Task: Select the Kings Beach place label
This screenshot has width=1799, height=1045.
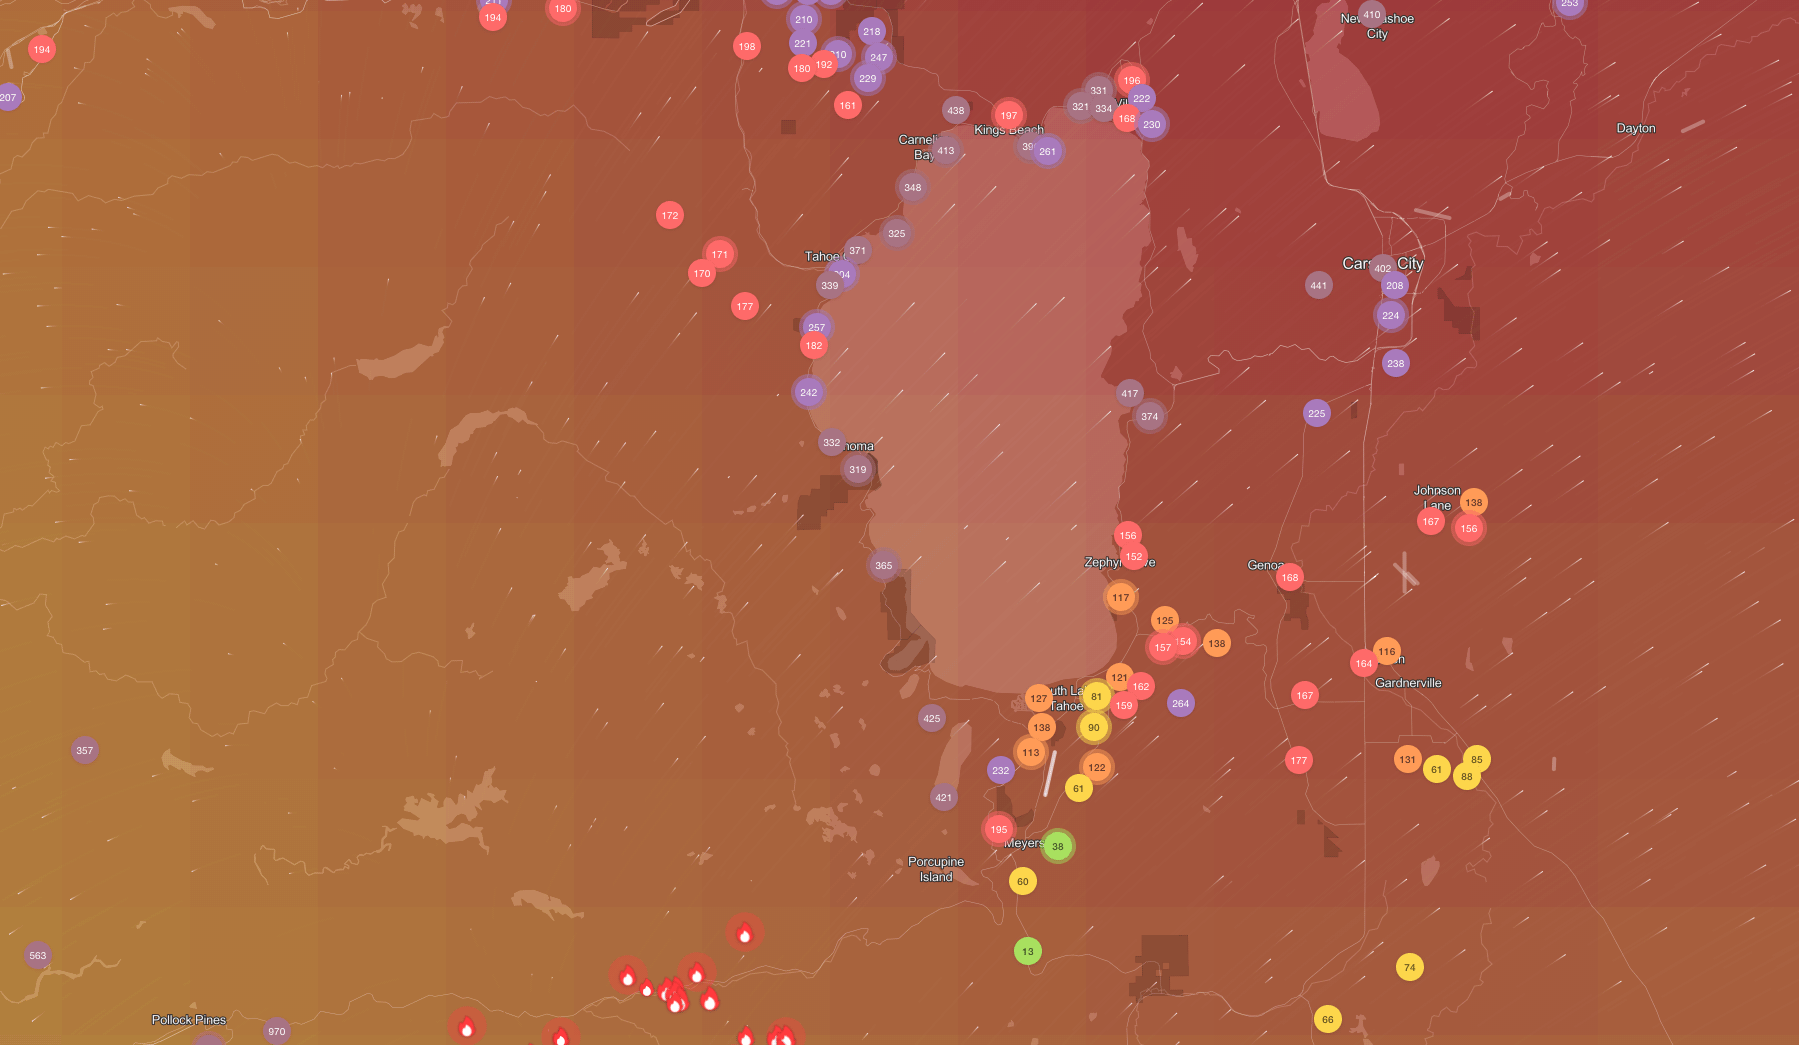Action: pyautogui.click(x=1009, y=130)
